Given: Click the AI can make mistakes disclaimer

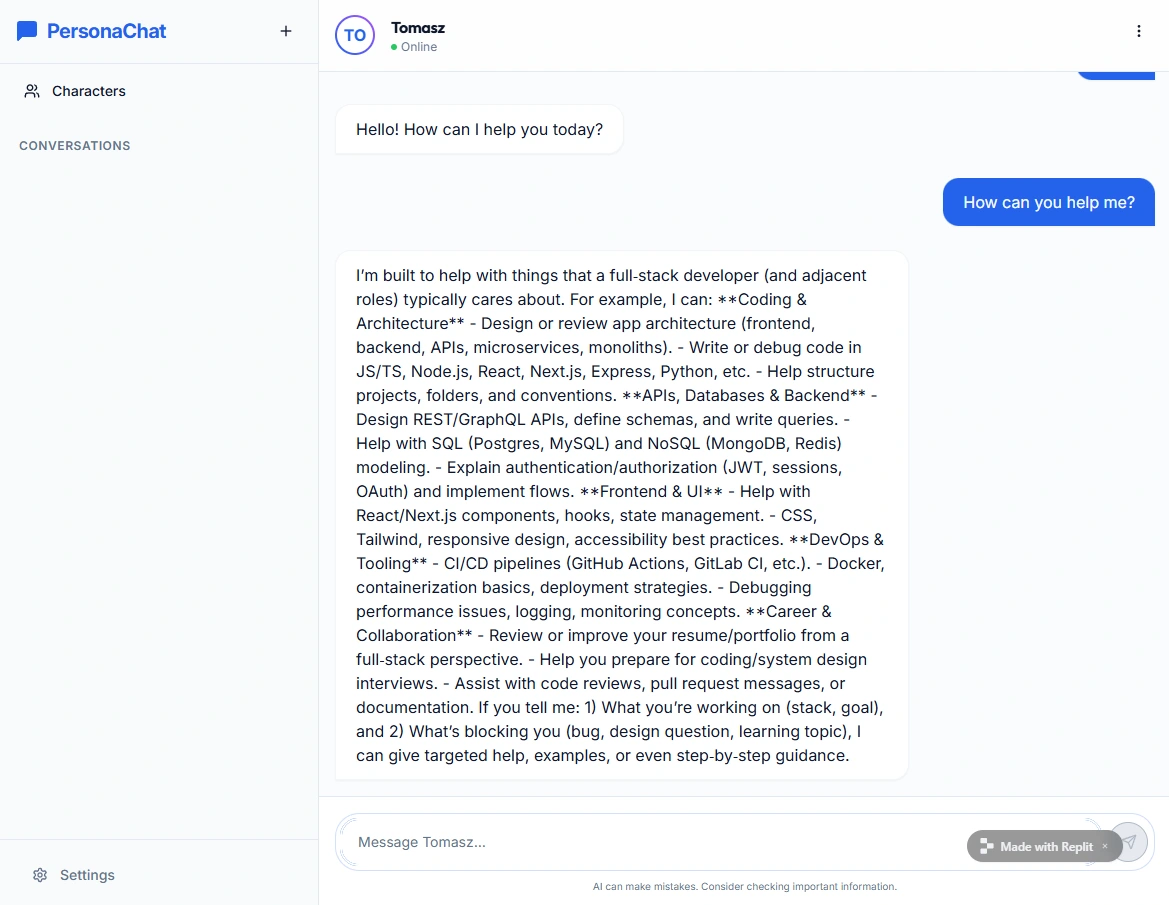Looking at the screenshot, I should click(x=744, y=887).
